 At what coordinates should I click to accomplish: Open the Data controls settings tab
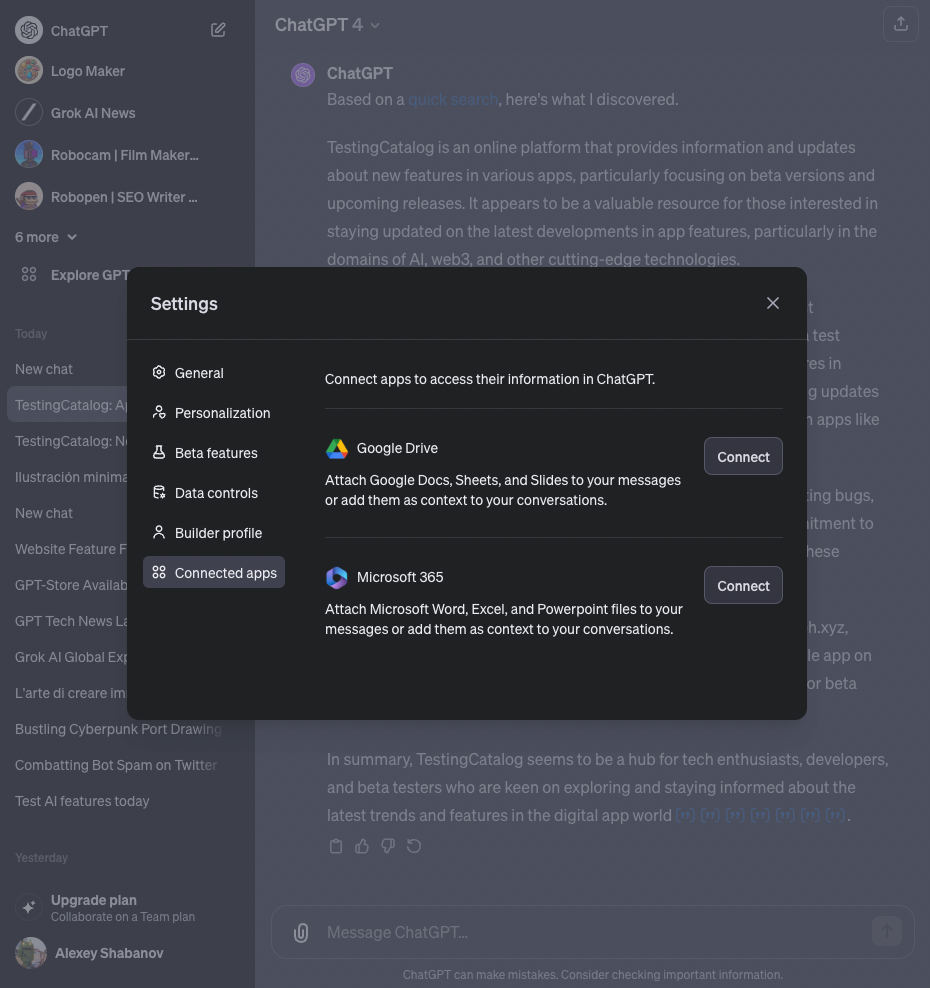(214, 493)
